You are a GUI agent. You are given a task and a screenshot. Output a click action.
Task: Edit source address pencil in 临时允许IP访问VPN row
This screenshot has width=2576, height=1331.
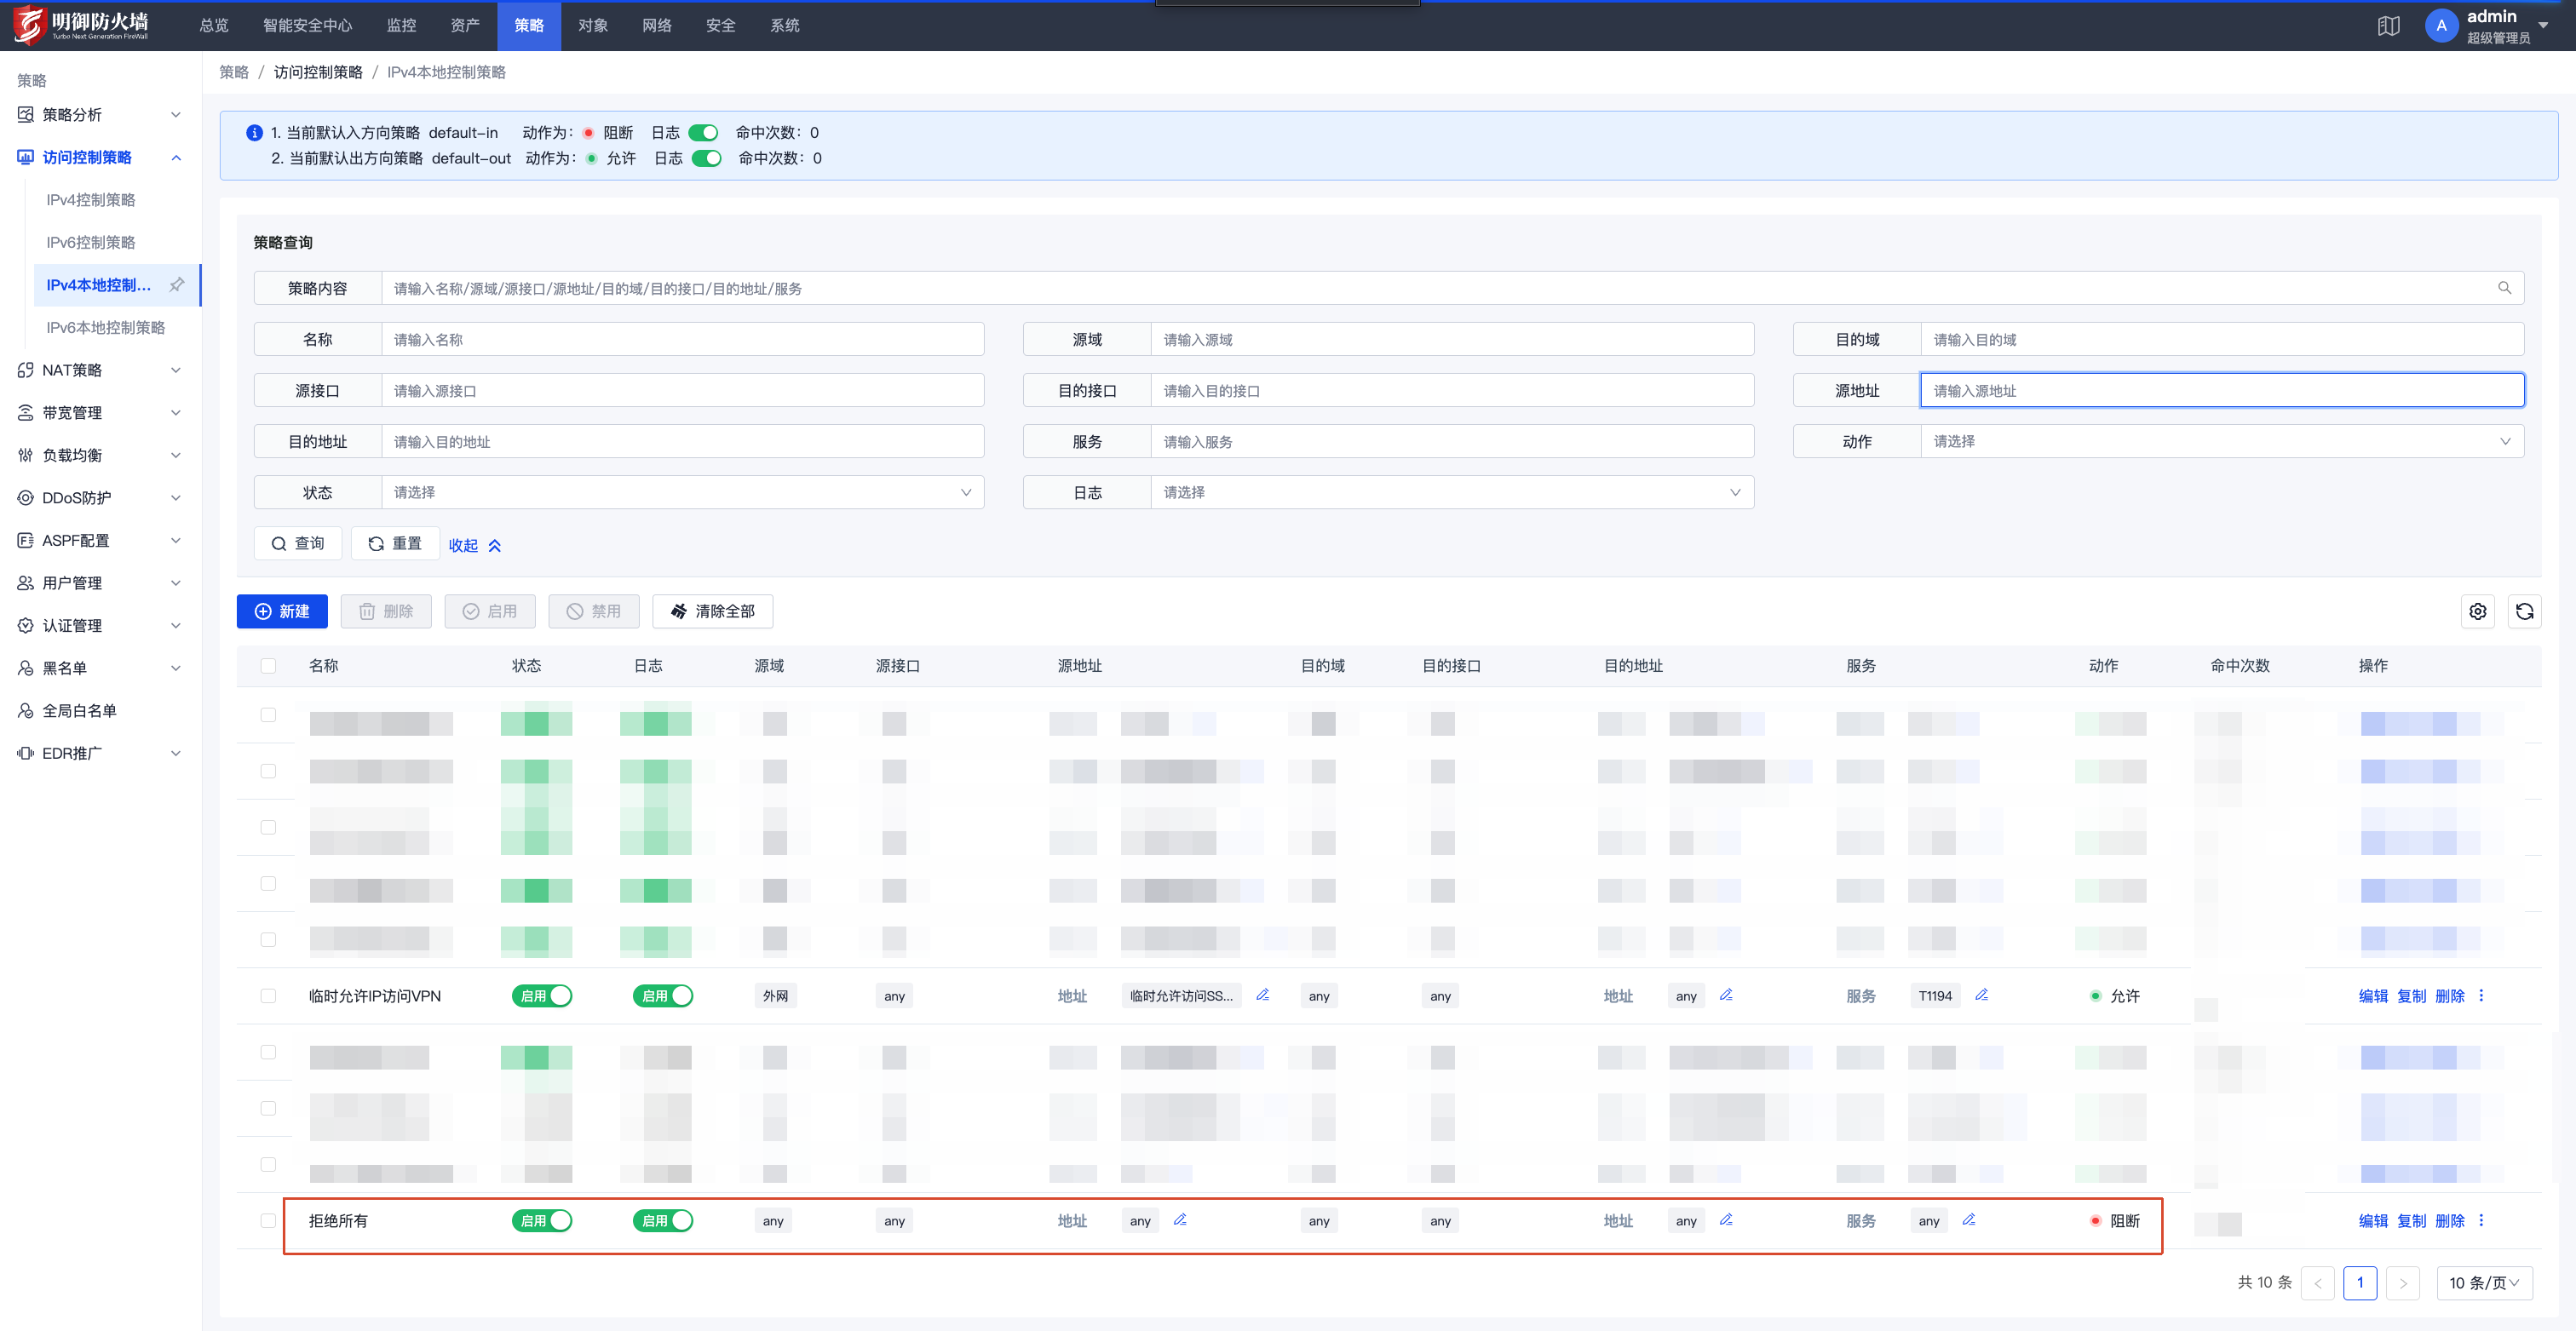[x=1262, y=994]
